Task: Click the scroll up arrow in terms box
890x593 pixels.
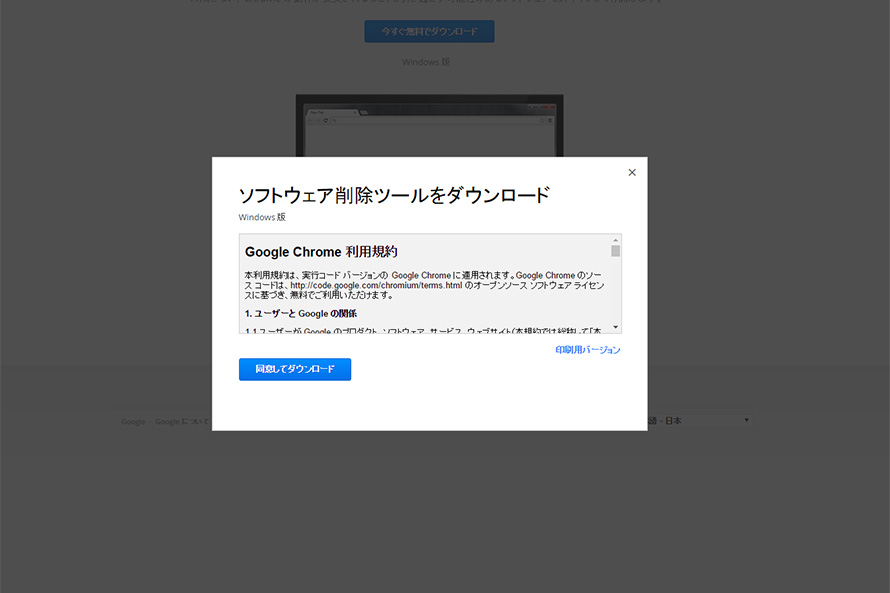Action: point(615,241)
